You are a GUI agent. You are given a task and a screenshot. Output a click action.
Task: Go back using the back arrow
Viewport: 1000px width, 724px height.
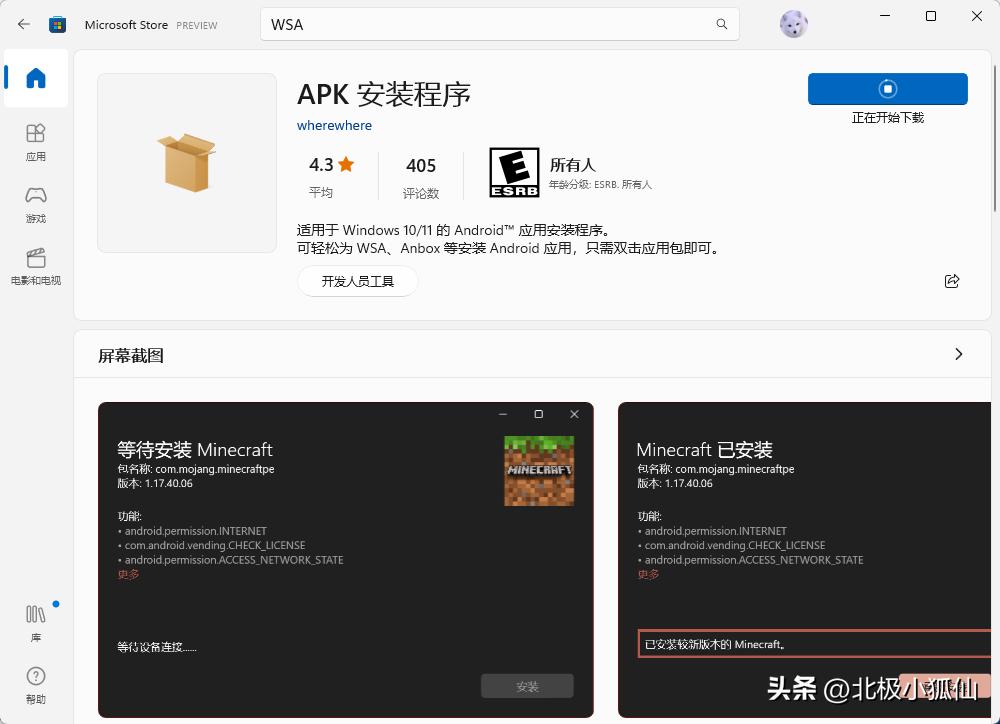pos(22,24)
